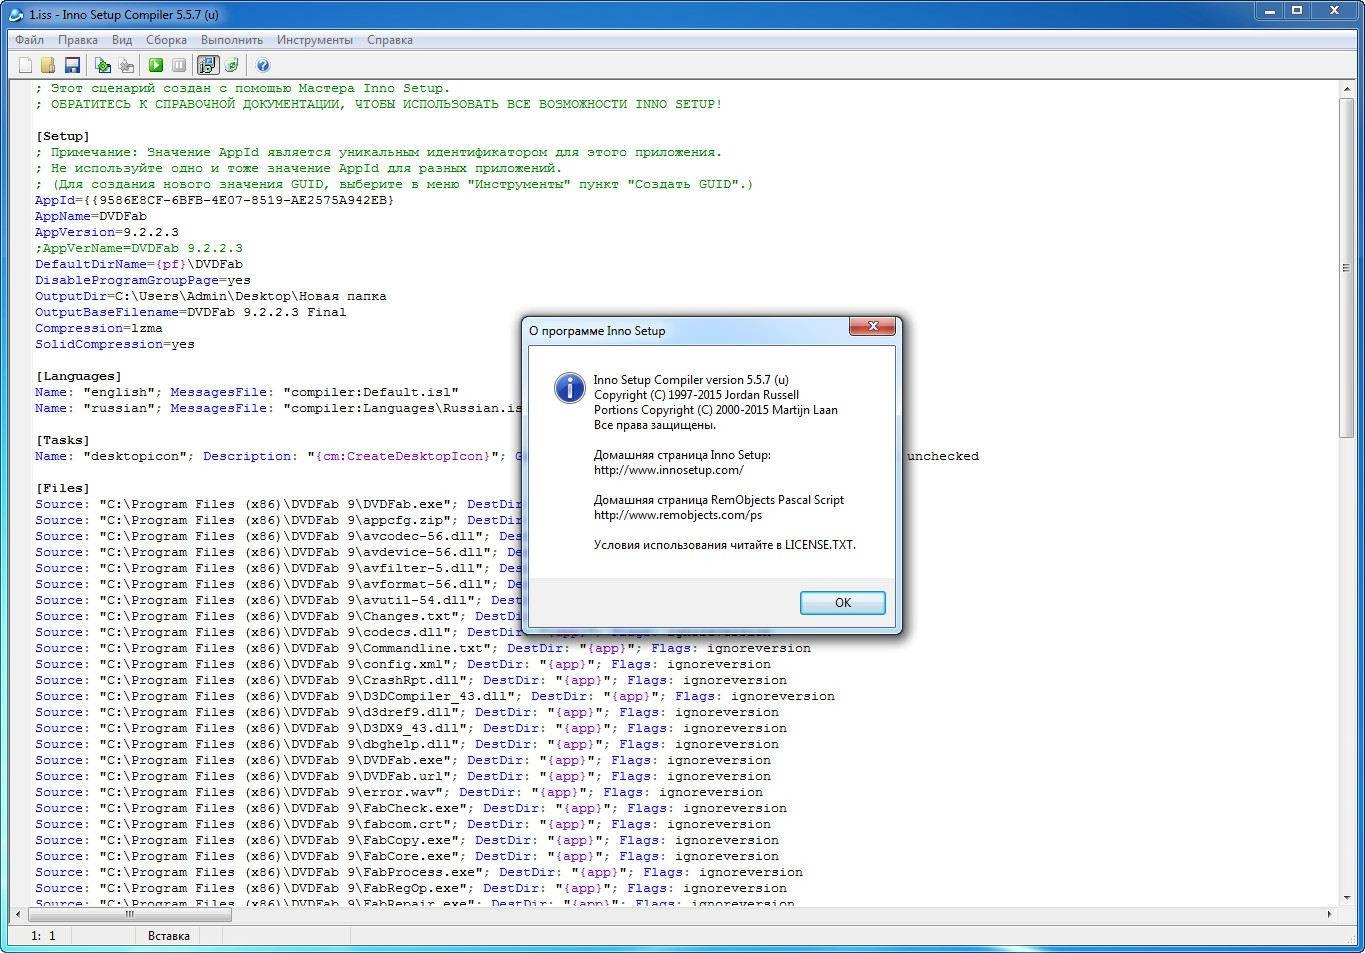
Task: Click the Source line for Commandline.txt
Action: (x=423, y=648)
